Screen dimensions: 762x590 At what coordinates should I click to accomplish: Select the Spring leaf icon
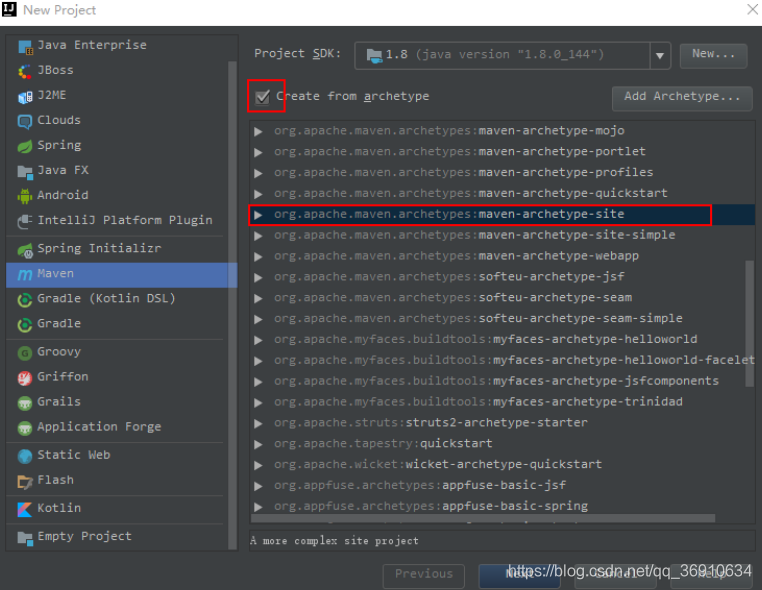25,146
